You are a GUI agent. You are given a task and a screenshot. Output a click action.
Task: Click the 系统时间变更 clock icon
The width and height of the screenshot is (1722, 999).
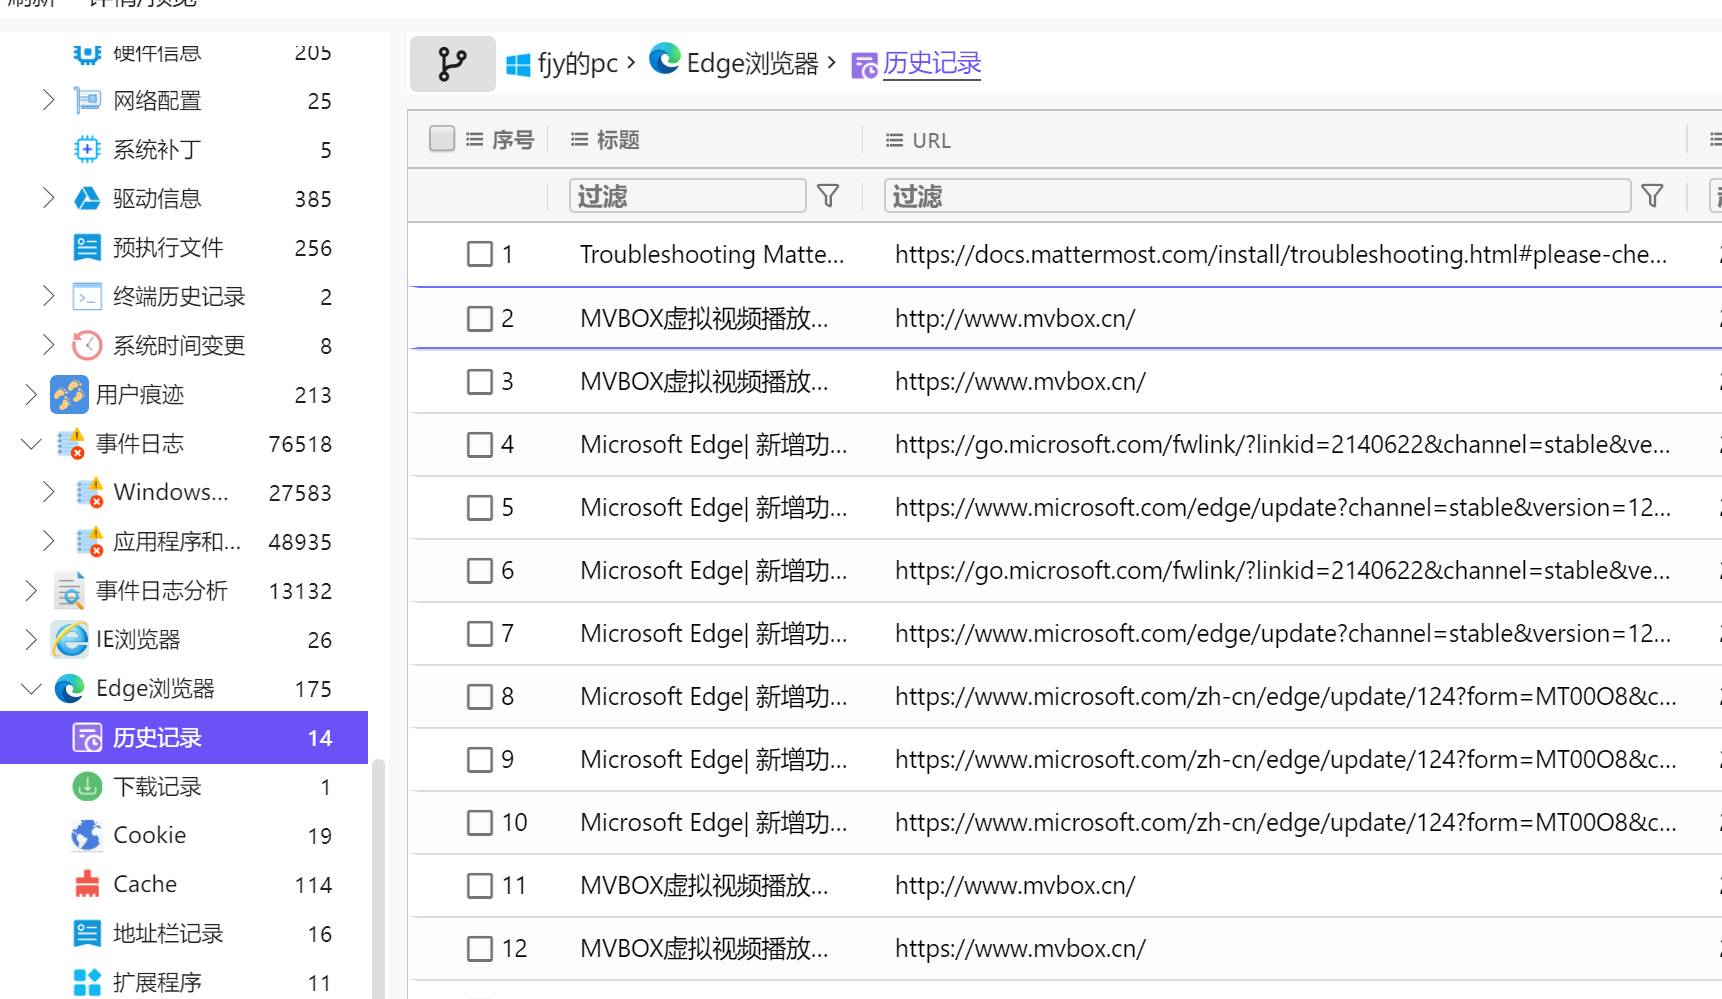coord(87,345)
